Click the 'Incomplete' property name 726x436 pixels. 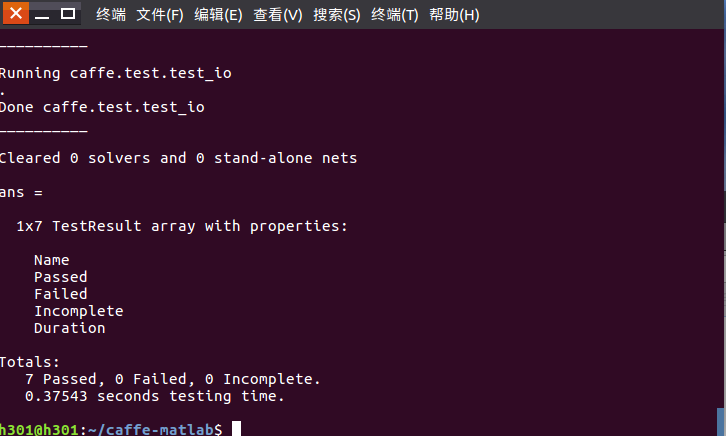tap(78, 311)
